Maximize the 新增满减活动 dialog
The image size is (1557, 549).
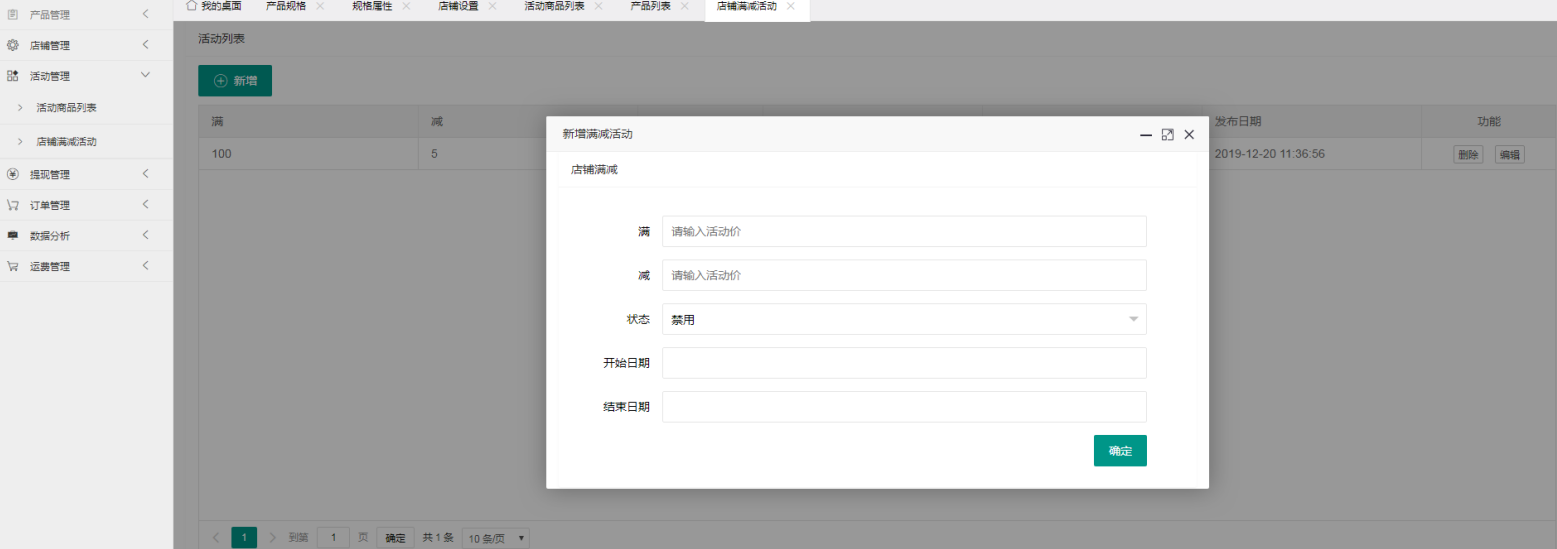pos(1167,135)
